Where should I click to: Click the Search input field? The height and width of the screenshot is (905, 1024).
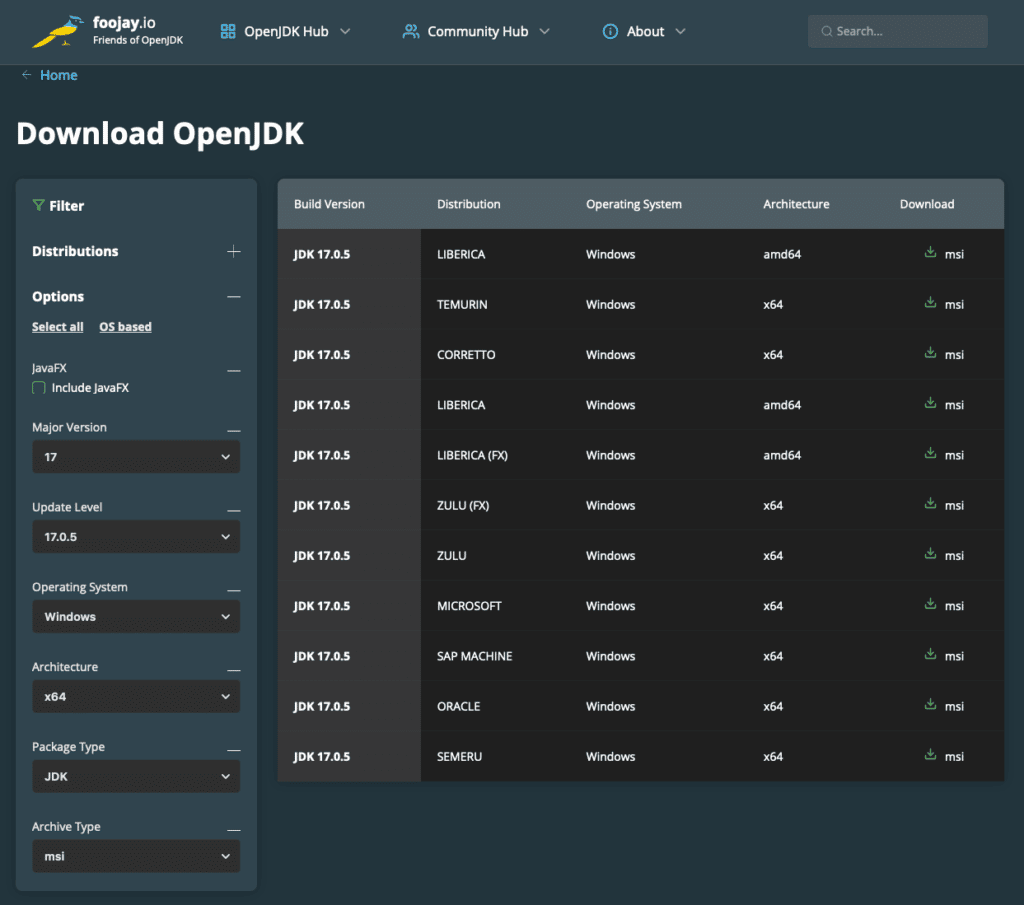(898, 31)
